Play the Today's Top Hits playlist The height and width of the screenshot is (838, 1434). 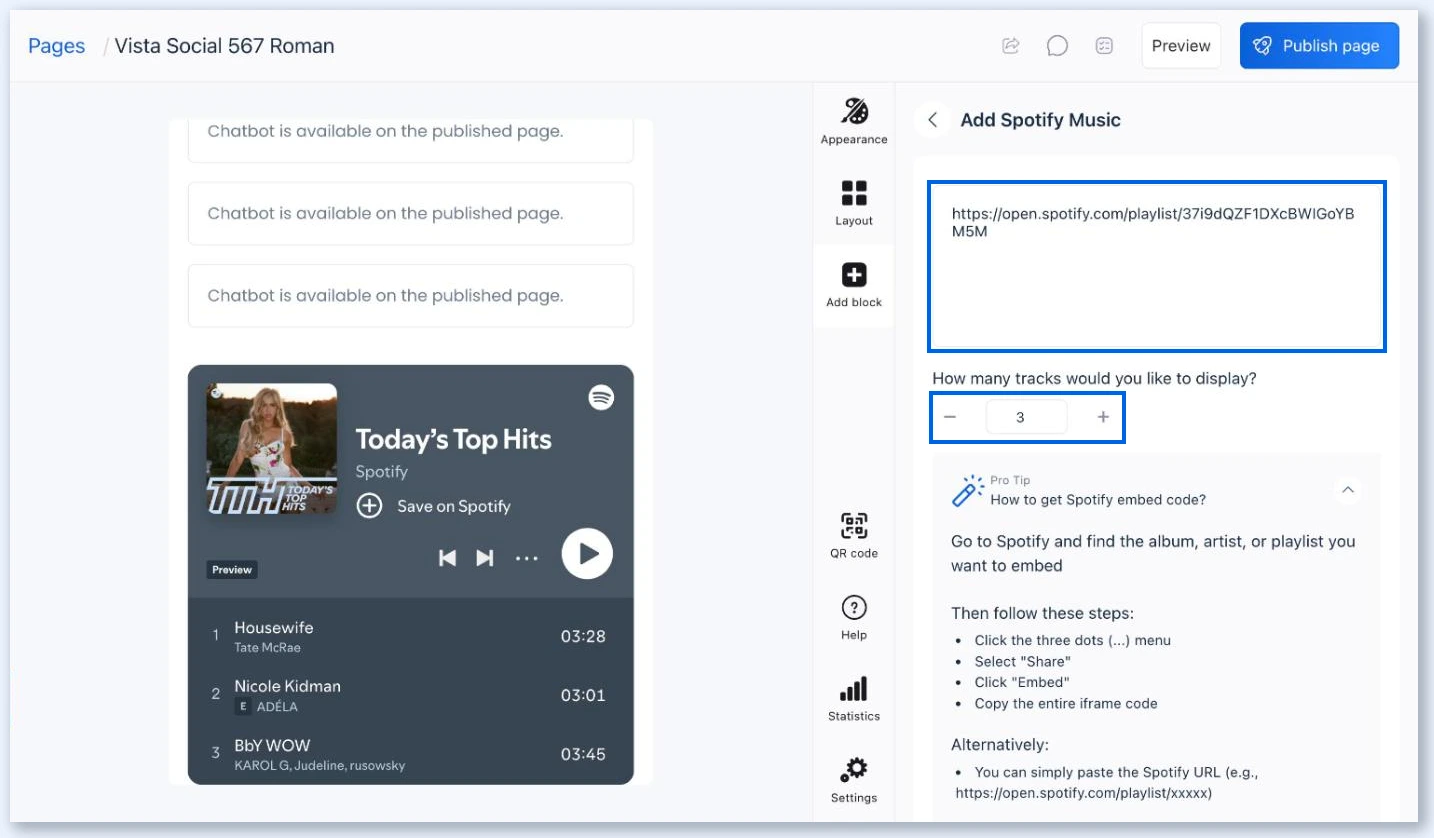pyautogui.click(x=587, y=554)
